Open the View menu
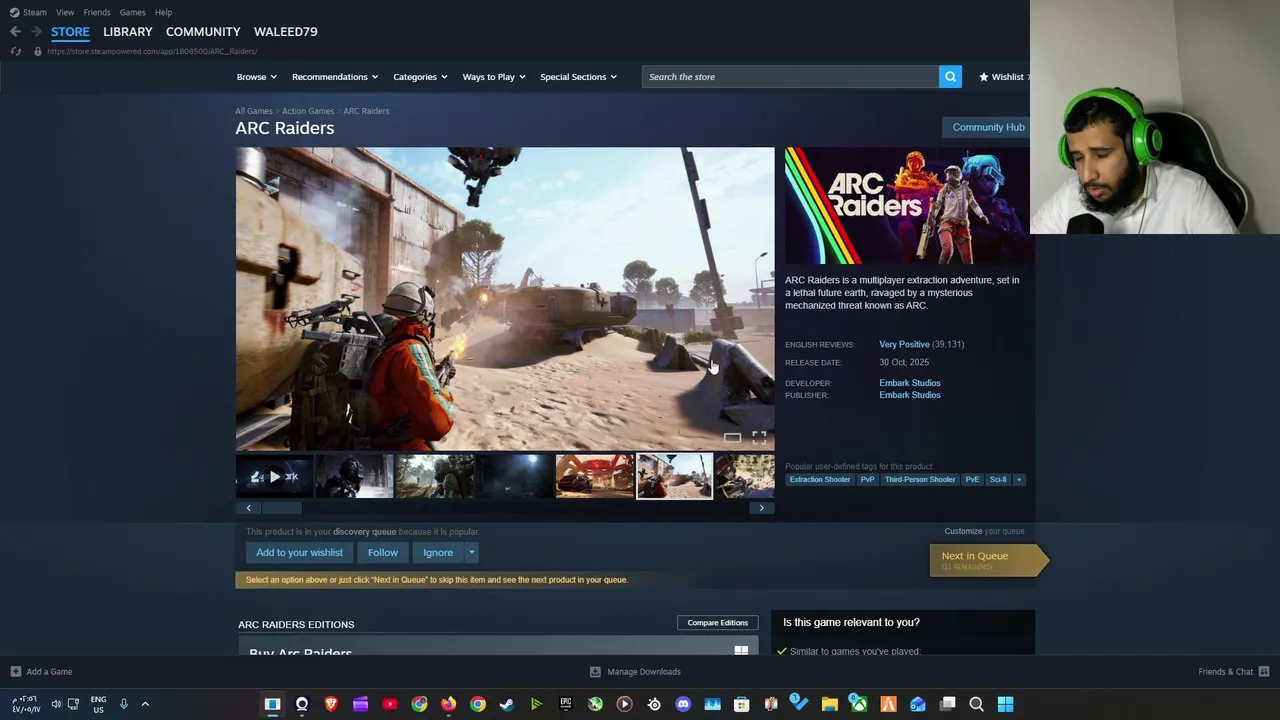Image resolution: width=1280 pixels, height=720 pixels. pyautogui.click(x=65, y=12)
